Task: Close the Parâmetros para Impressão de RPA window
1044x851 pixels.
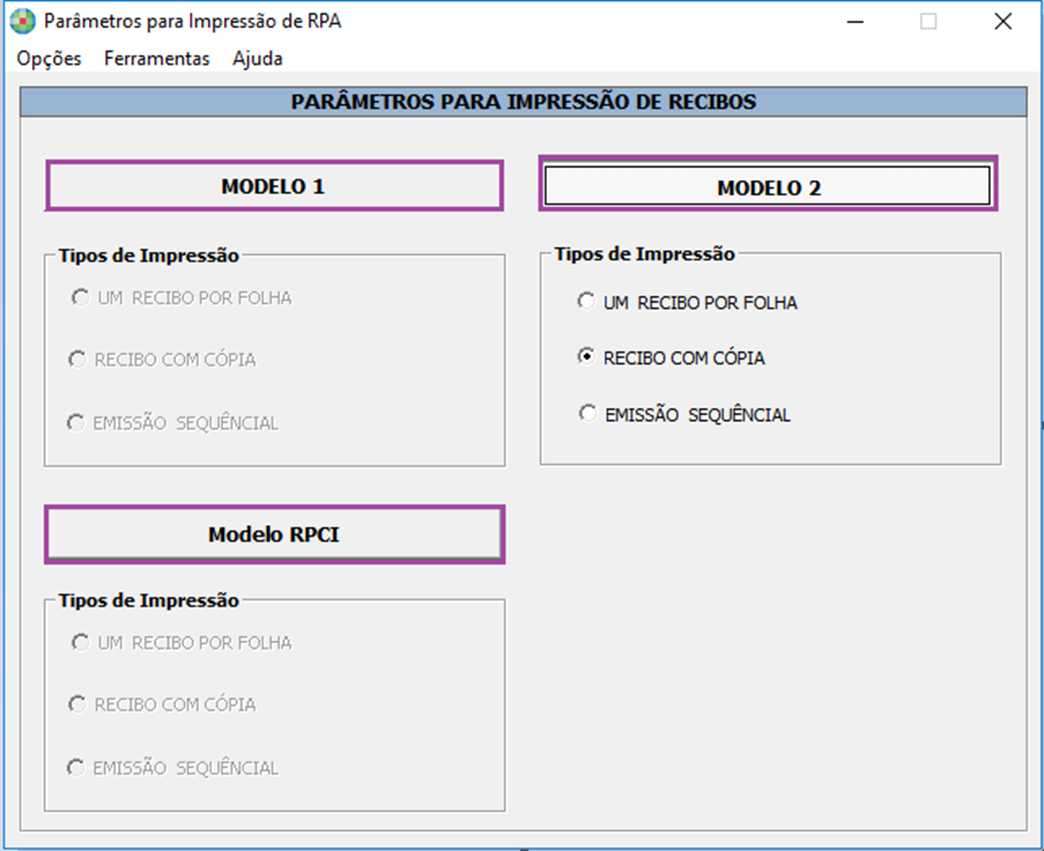Action: [1003, 21]
